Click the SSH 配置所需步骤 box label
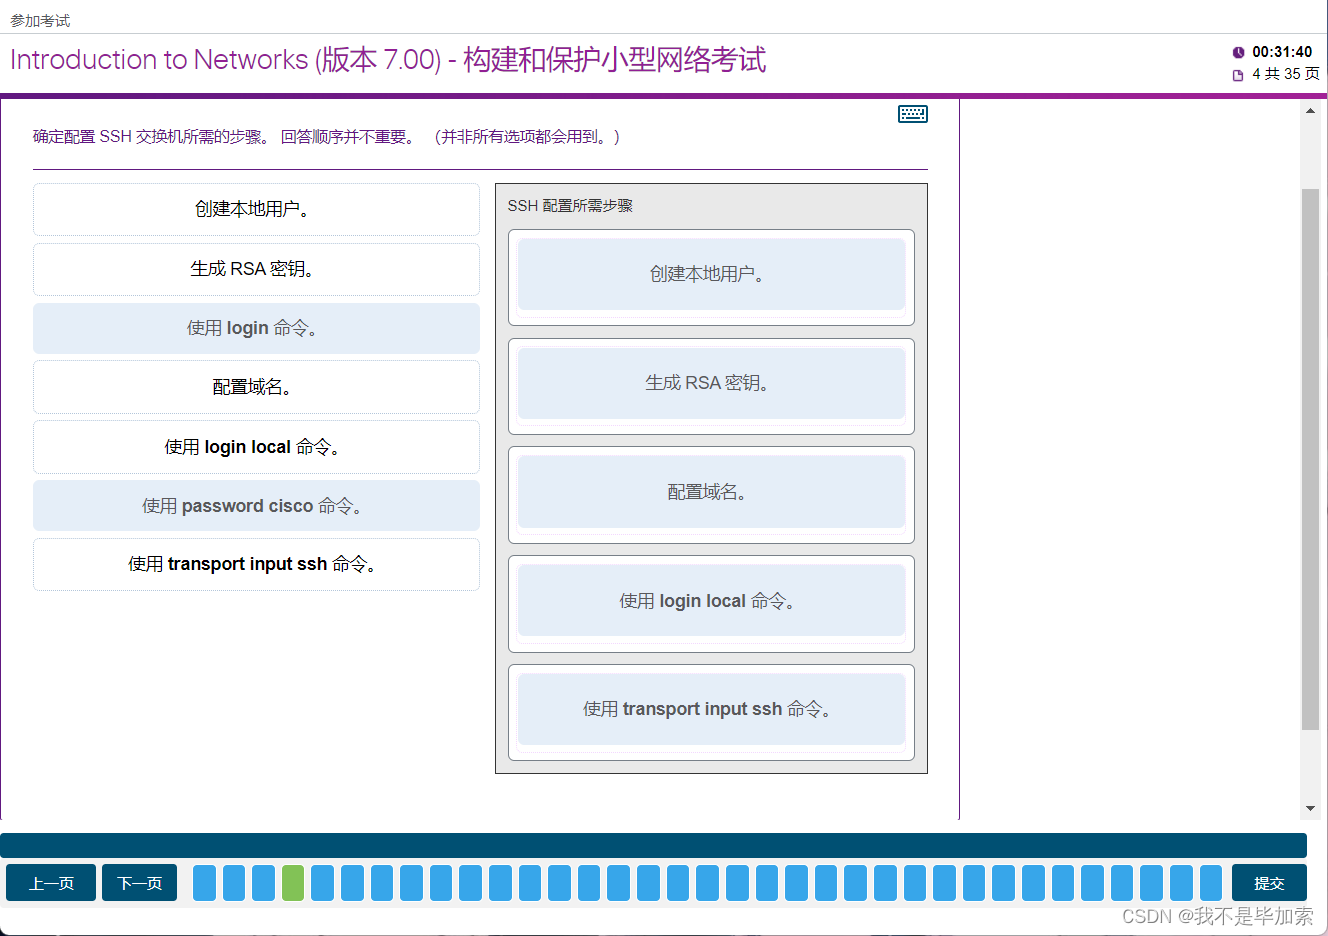The width and height of the screenshot is (1328, 936). [570, 206]
